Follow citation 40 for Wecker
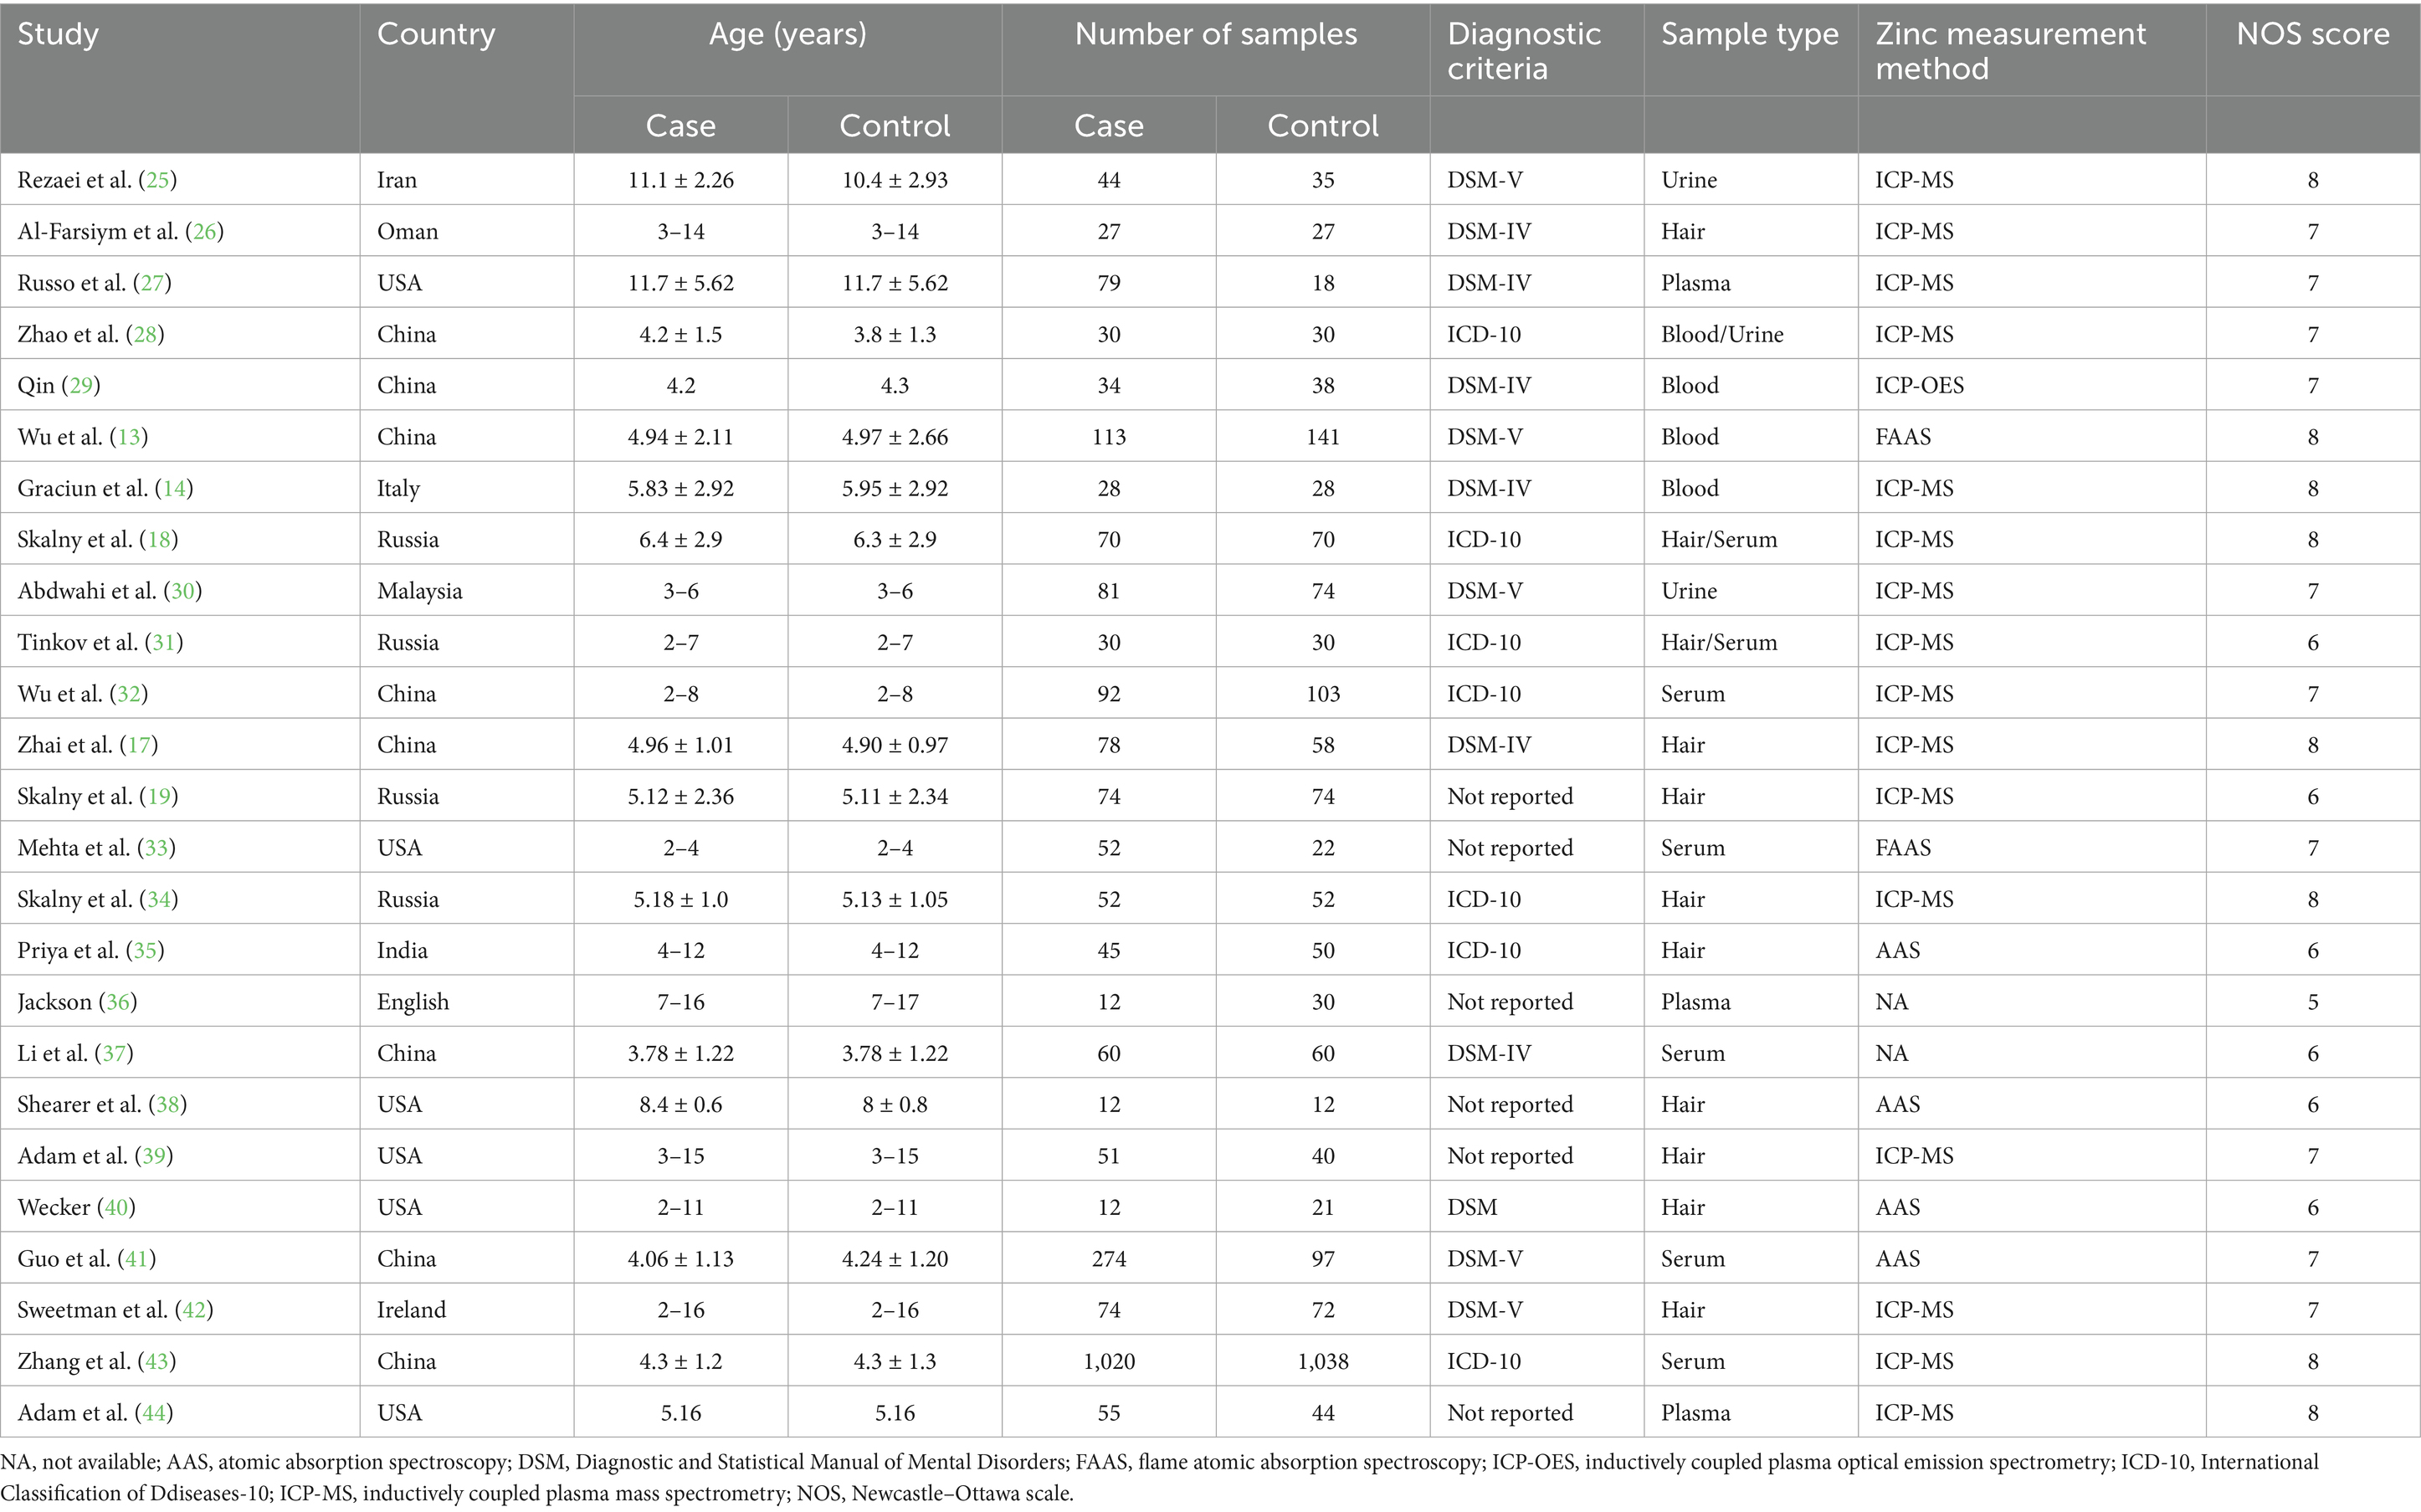Screen dimensions: 2421x1512 click(117, 1207)
